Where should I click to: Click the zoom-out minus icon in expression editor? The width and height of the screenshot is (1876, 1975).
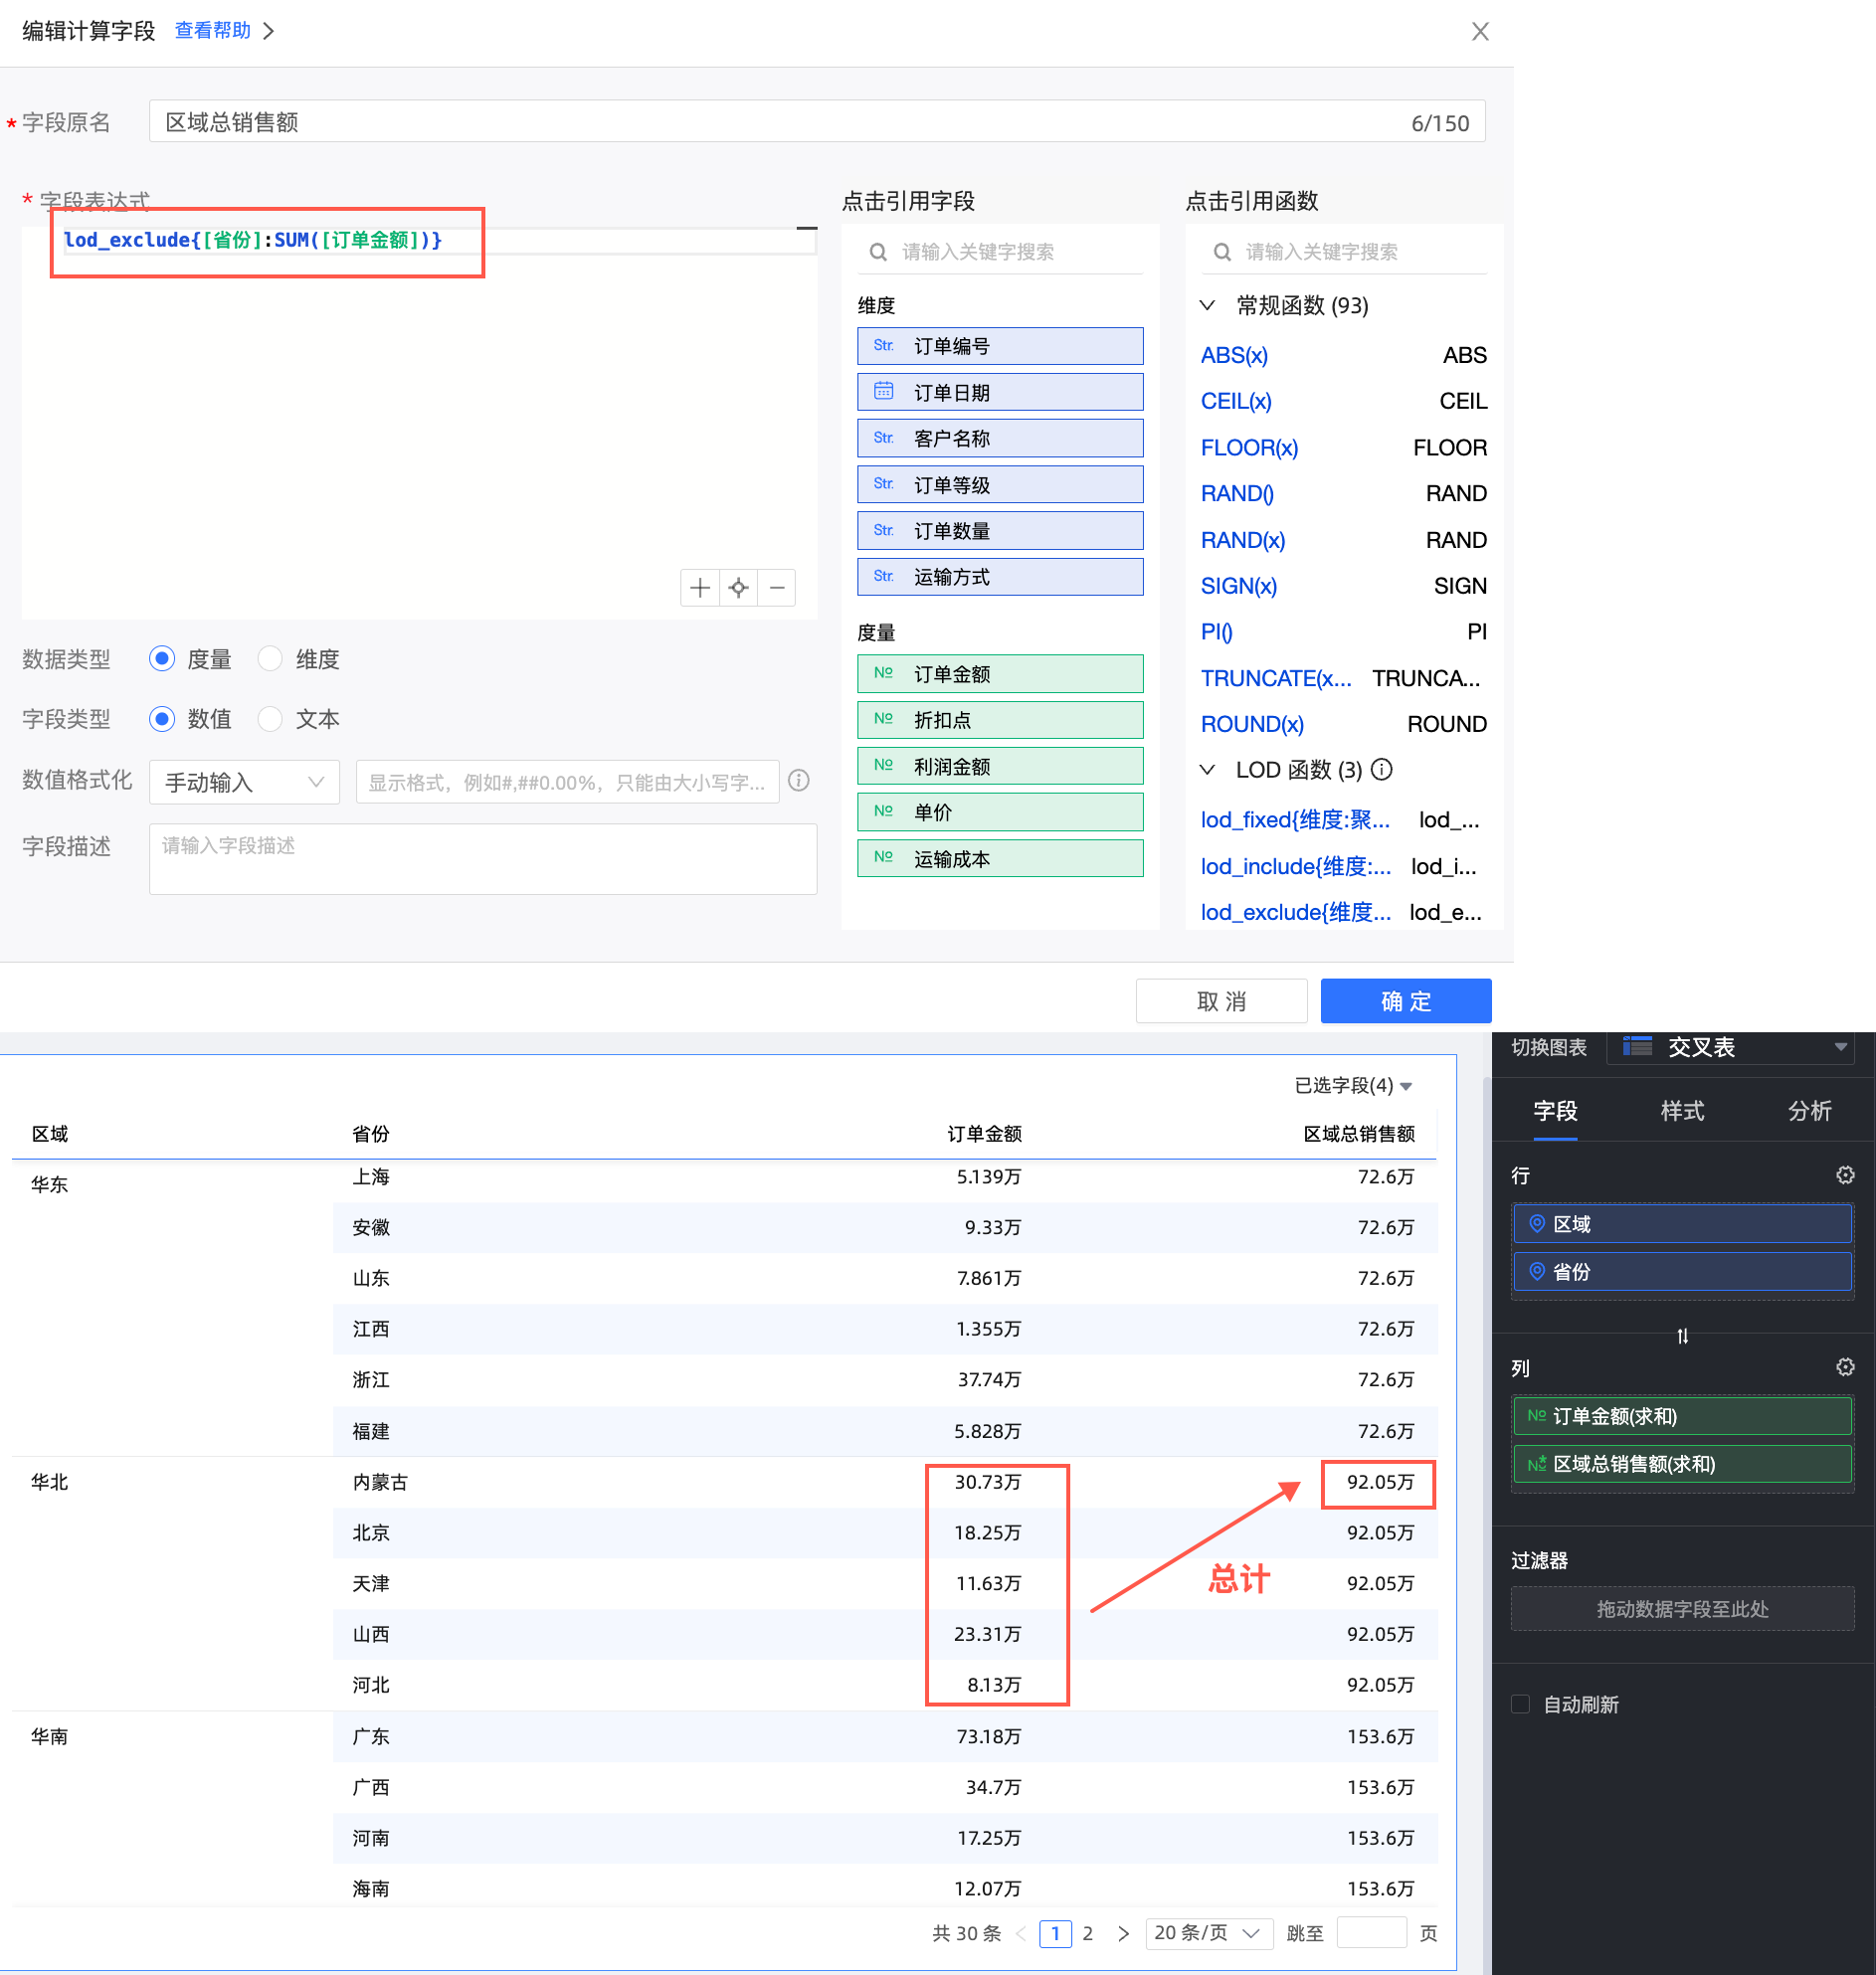point(777,588)
